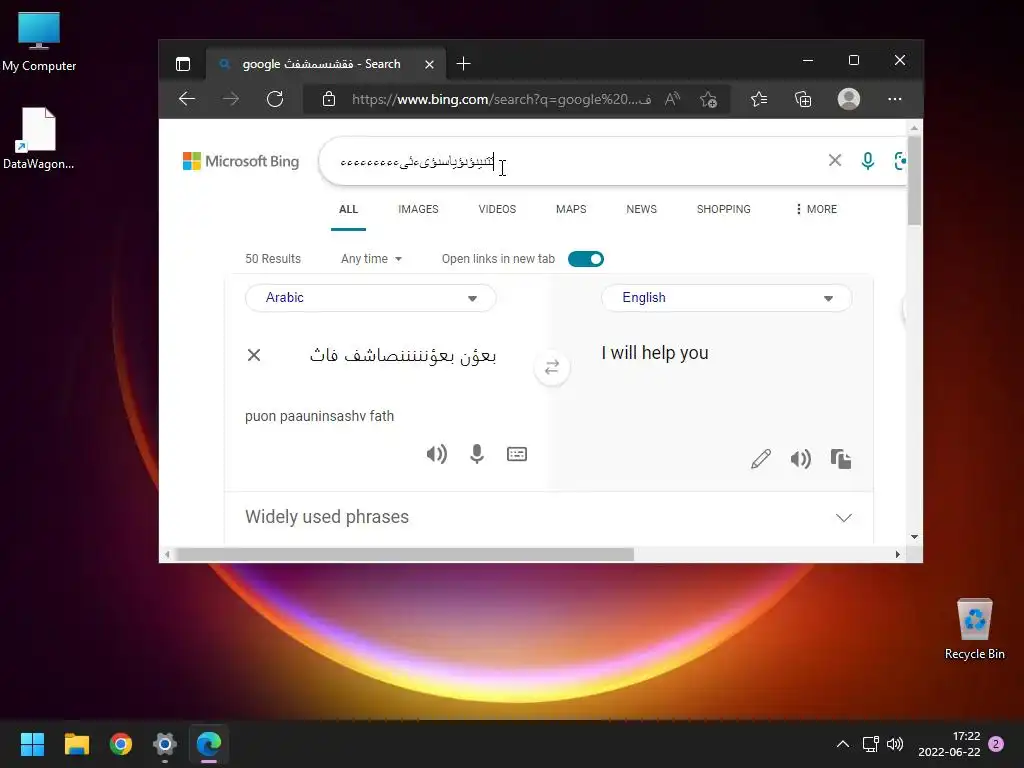The height and width of the screenshot is (768, 1024).
Task: Toggle Open links in new tab
Action: click(x=586, y=259)
